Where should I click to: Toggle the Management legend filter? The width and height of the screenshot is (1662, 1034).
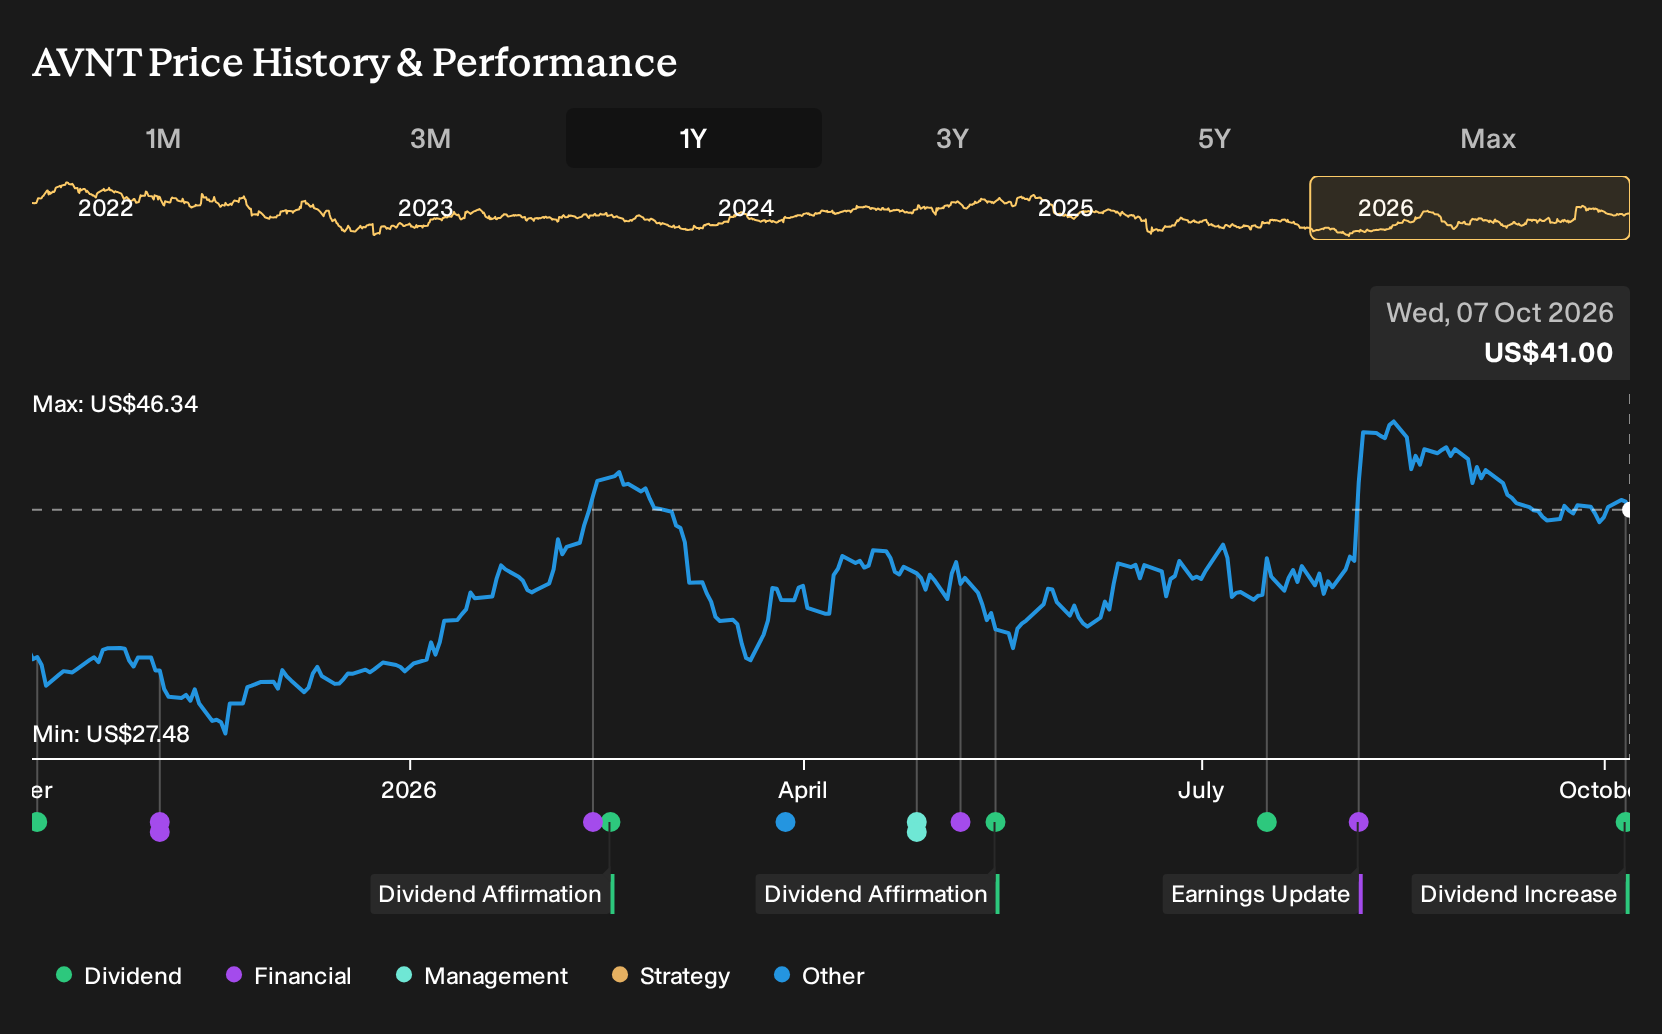482,976
